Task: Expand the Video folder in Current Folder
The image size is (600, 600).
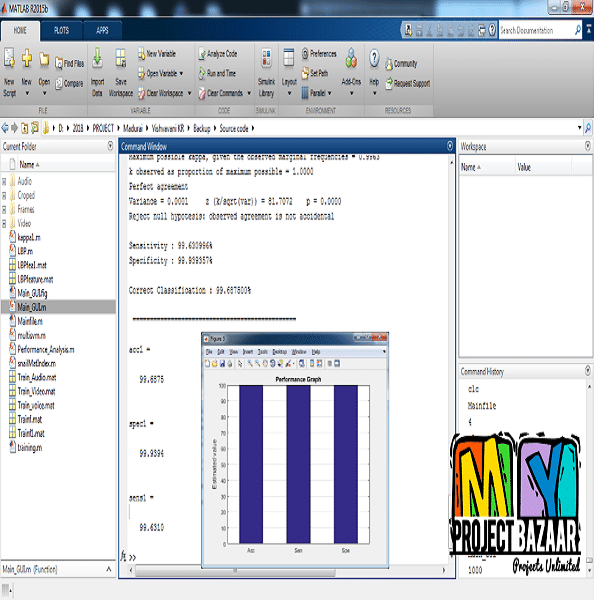Action: coord(6,224)
